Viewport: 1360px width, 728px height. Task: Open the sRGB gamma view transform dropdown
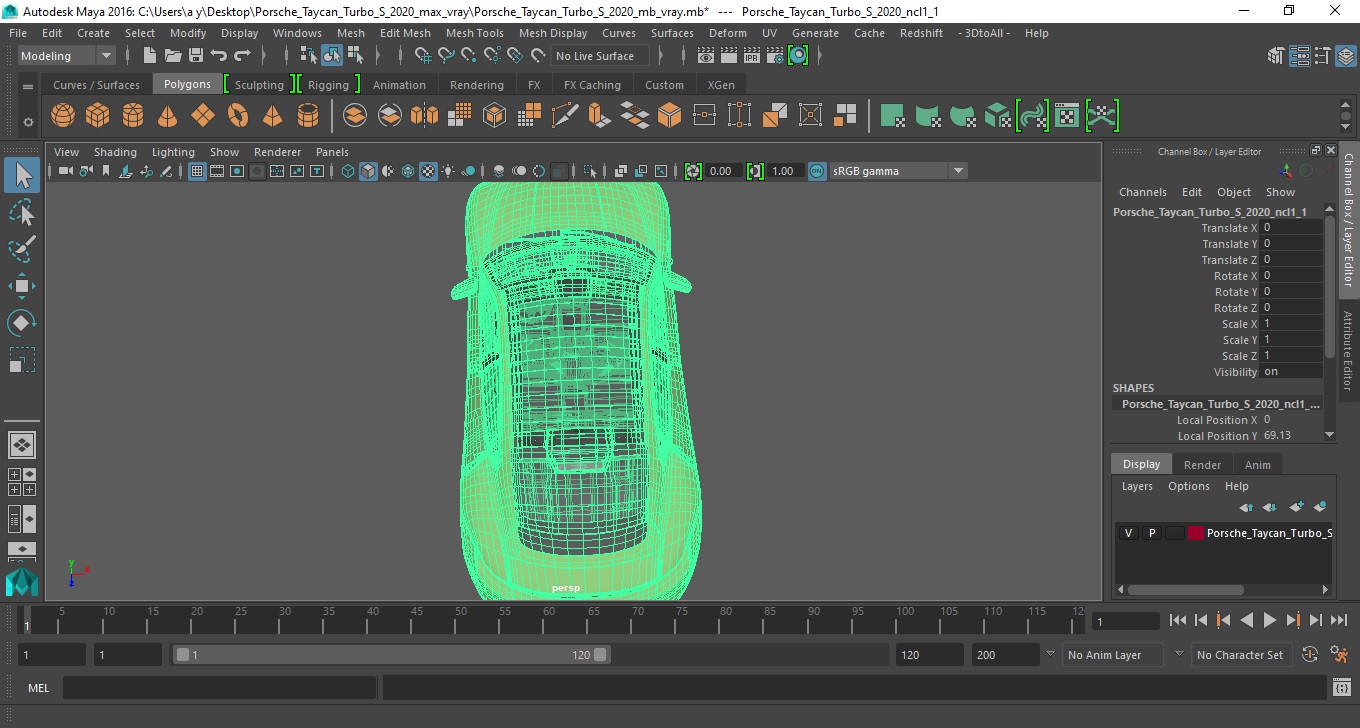[899, 171]
